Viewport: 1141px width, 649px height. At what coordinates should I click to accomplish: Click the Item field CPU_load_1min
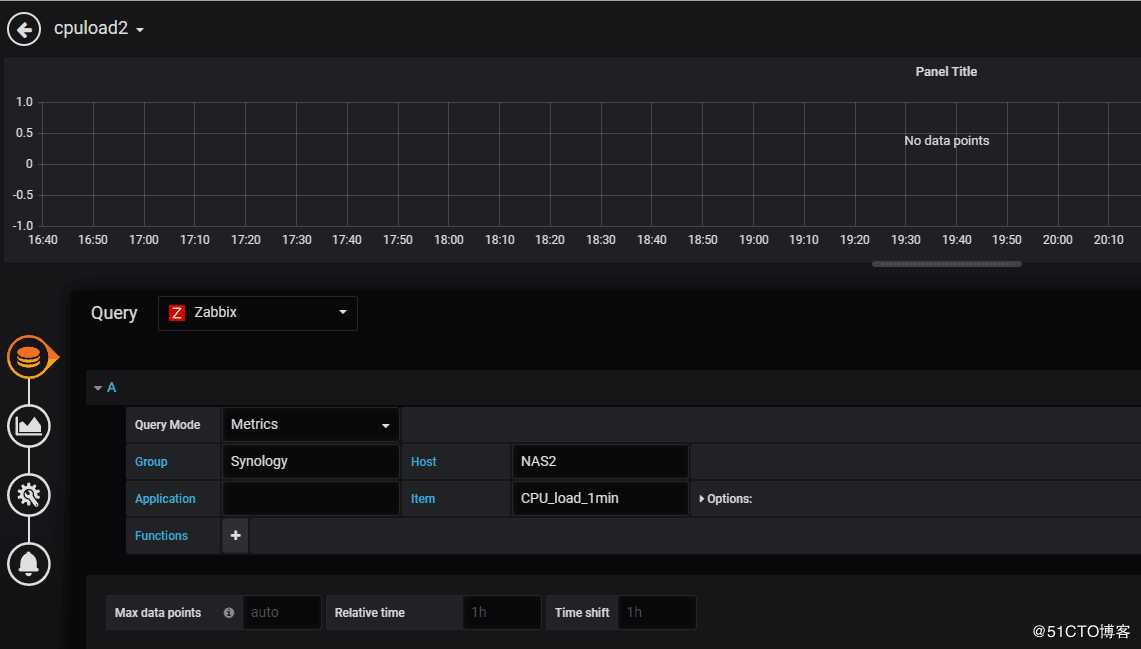coord(600,498)
